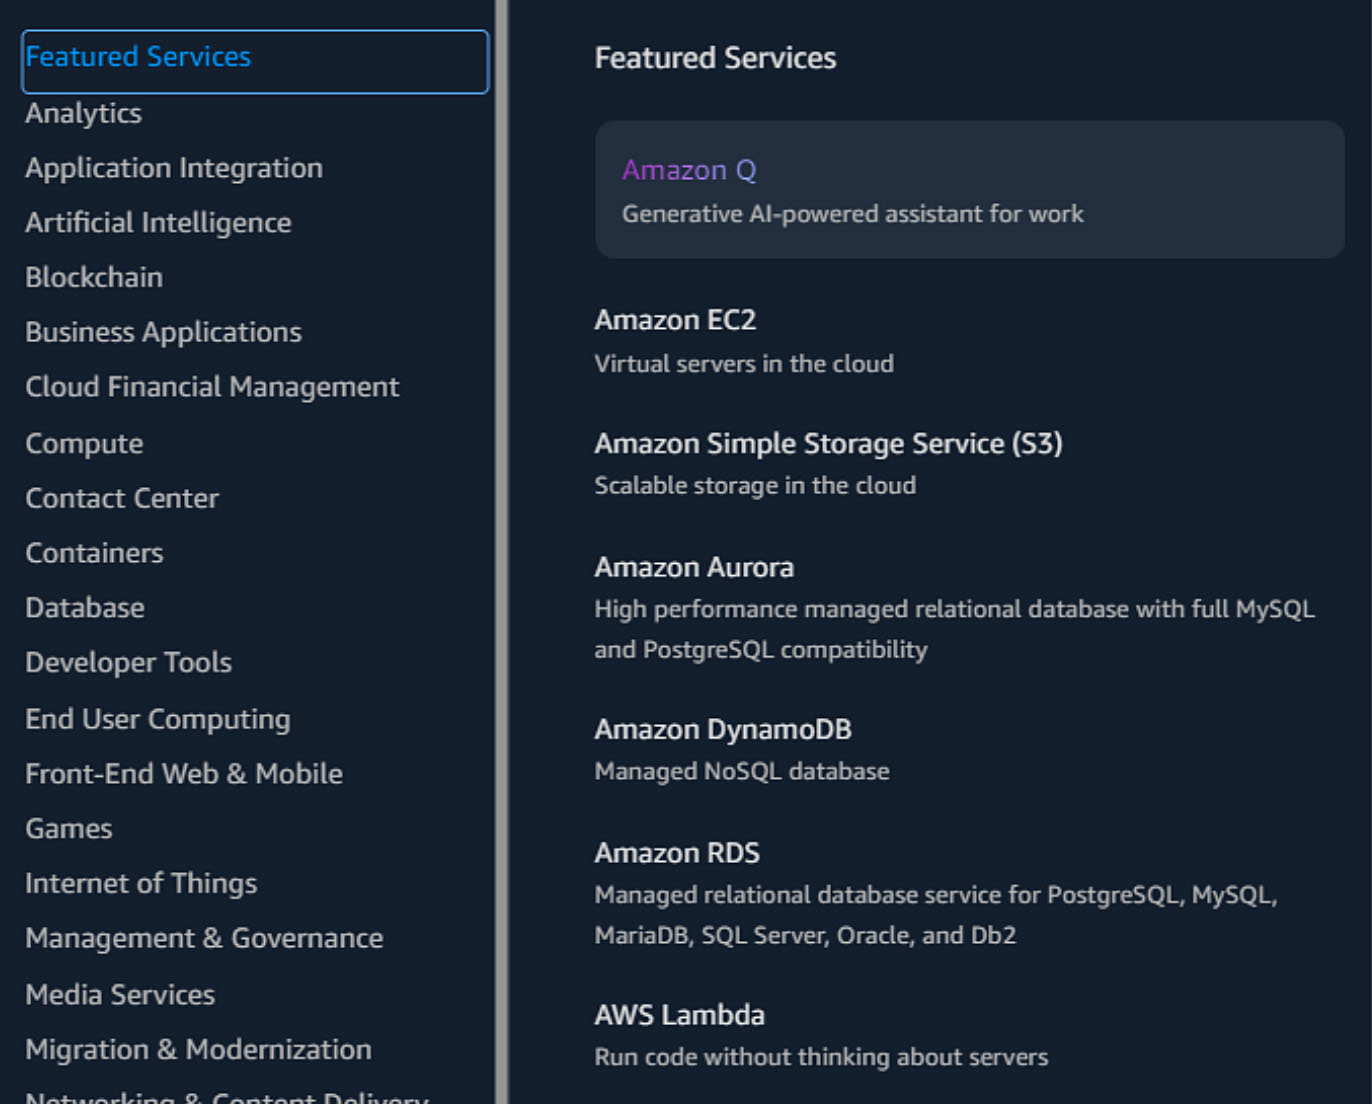Open the Database category
Screen dimensions: 1372x1104
(x=85, y=607)
